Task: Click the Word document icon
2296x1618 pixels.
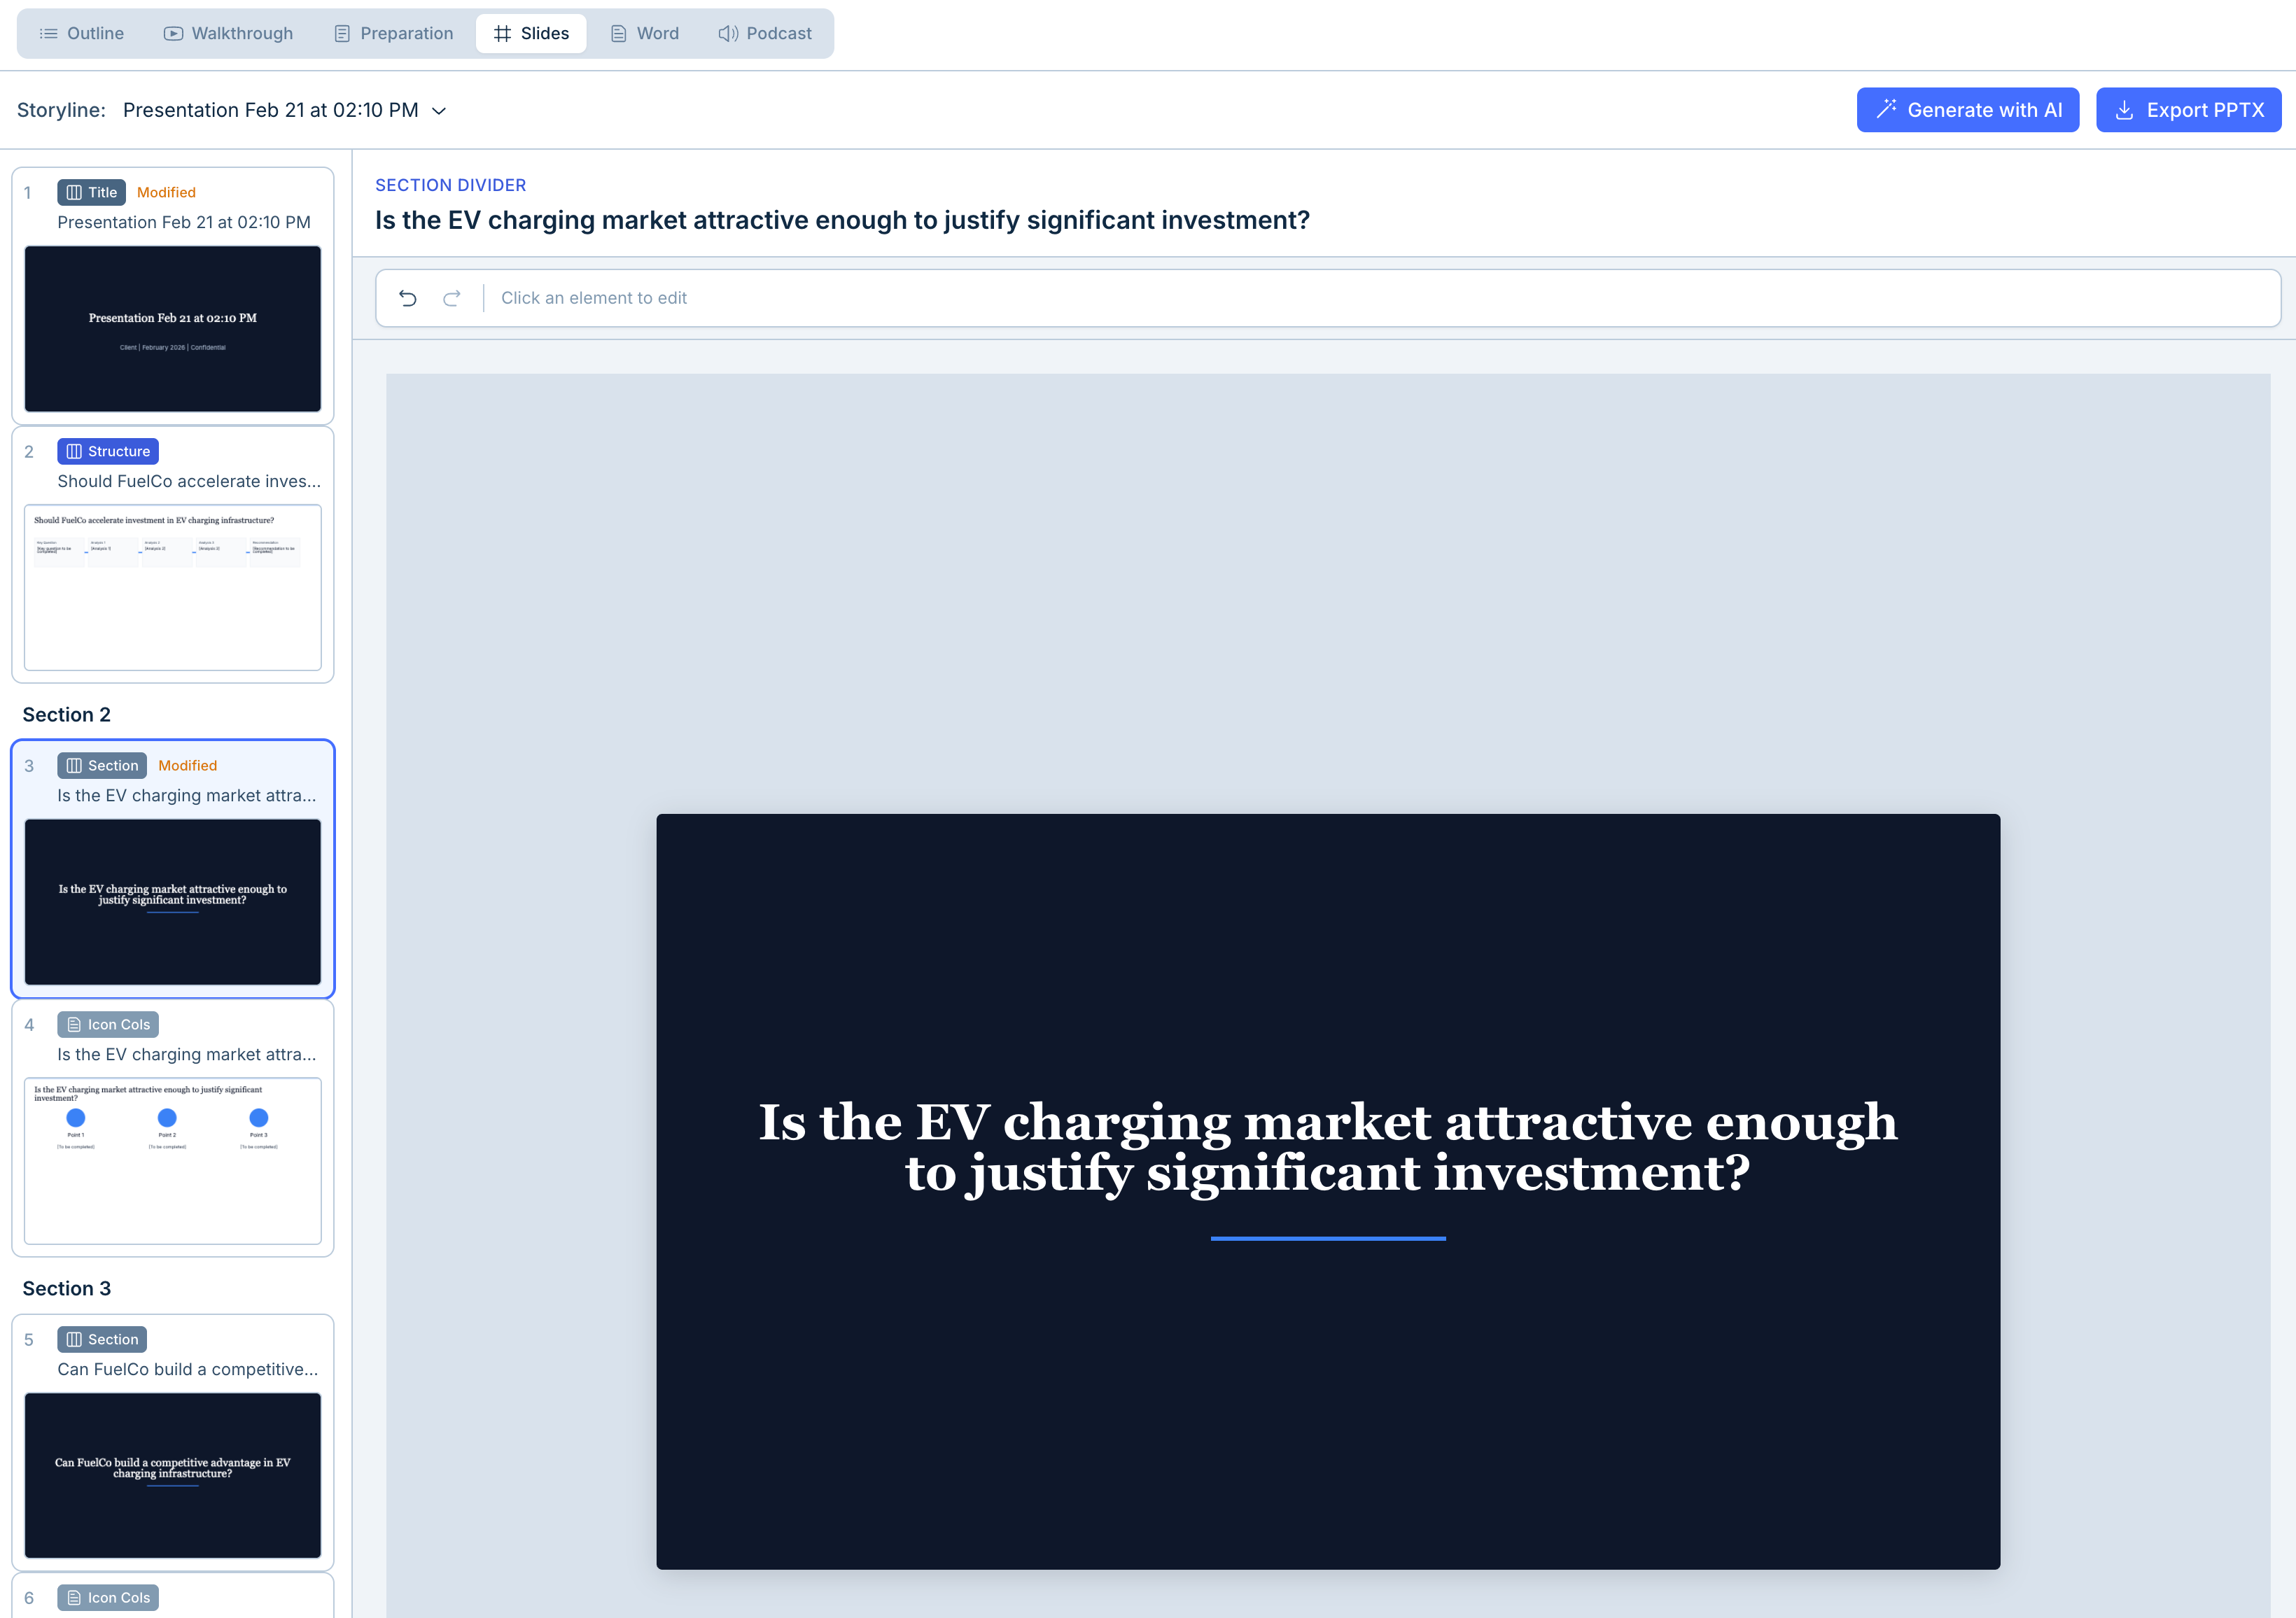Action: [619, 33]
